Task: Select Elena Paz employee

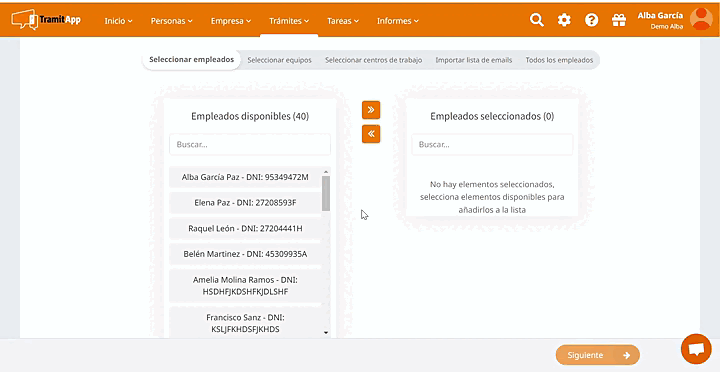Action: point(245,203)
